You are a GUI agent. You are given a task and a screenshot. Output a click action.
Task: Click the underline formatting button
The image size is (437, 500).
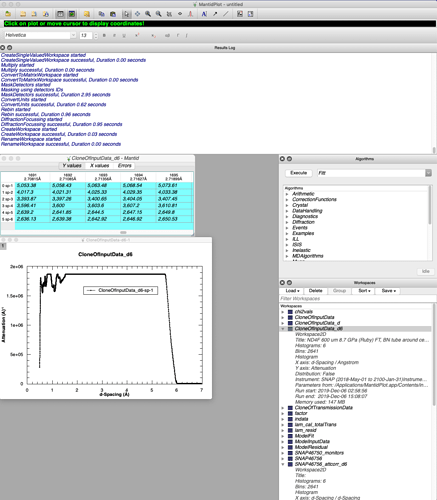point(124,35)
